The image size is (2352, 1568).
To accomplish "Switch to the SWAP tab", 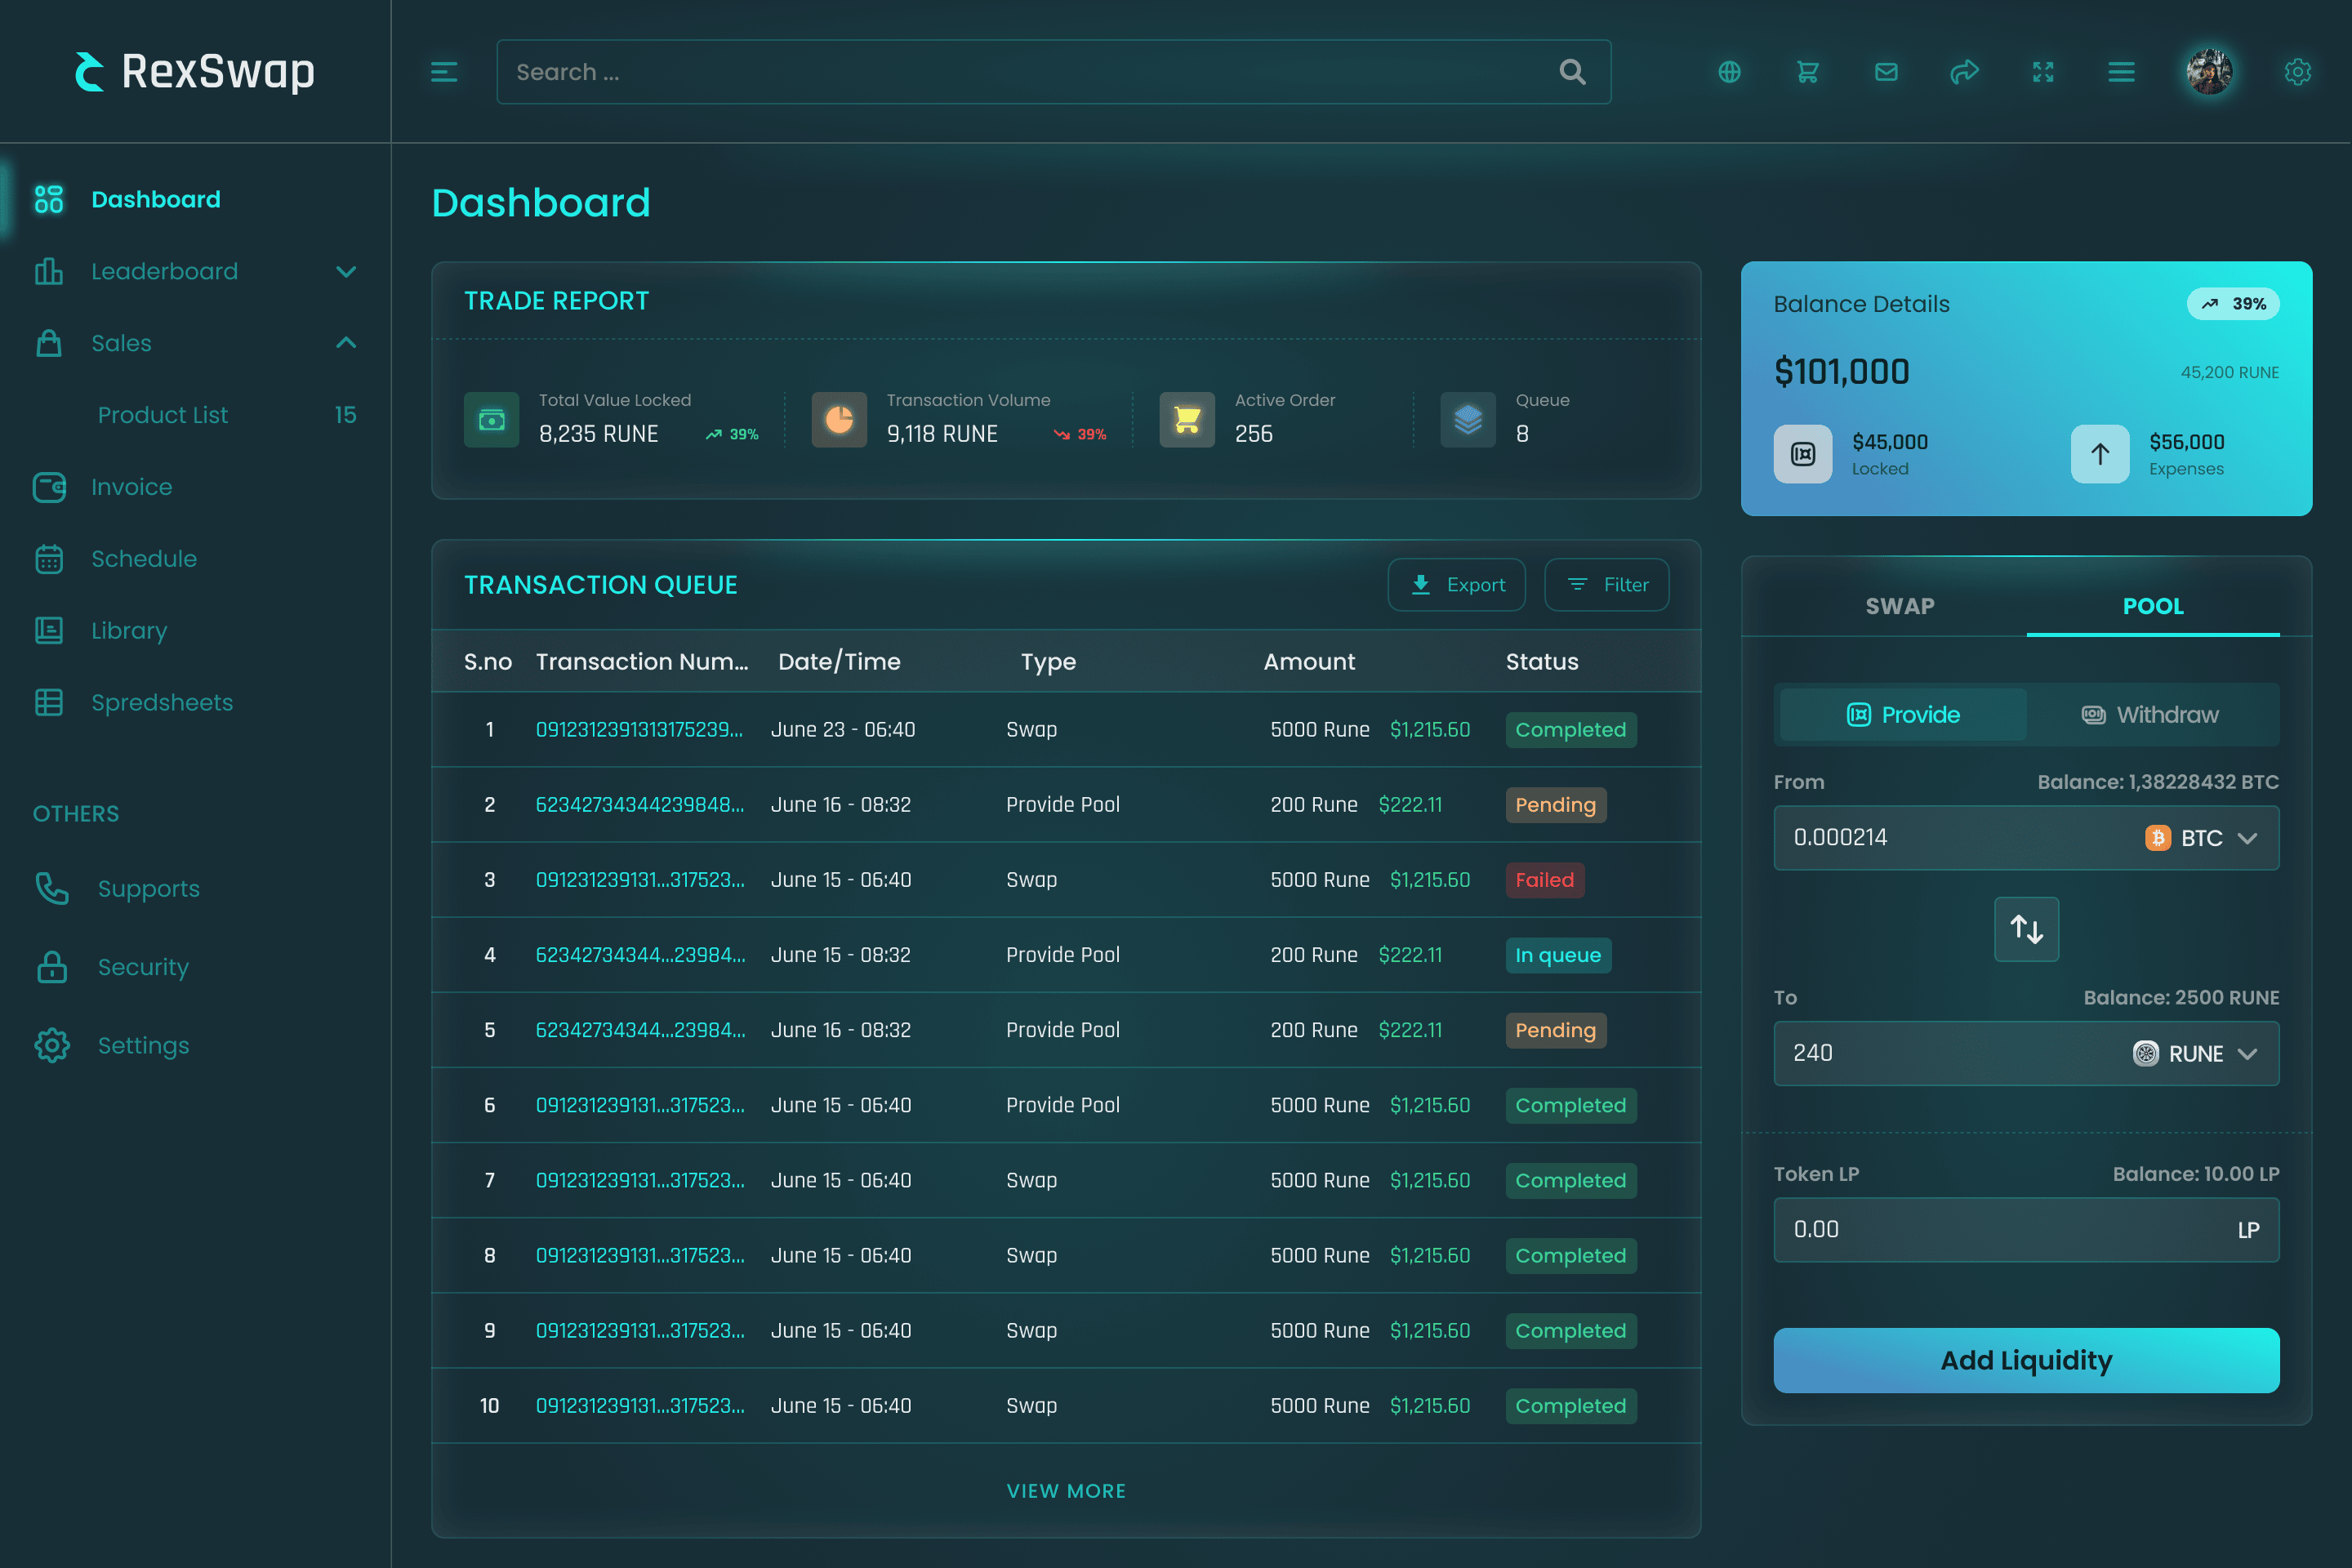I will (1900, 606).
